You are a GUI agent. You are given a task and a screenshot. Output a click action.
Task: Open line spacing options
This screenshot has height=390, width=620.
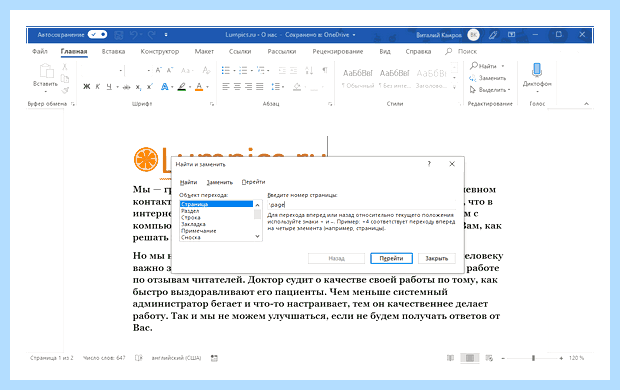pyautogui.click(x=276, y=87)
